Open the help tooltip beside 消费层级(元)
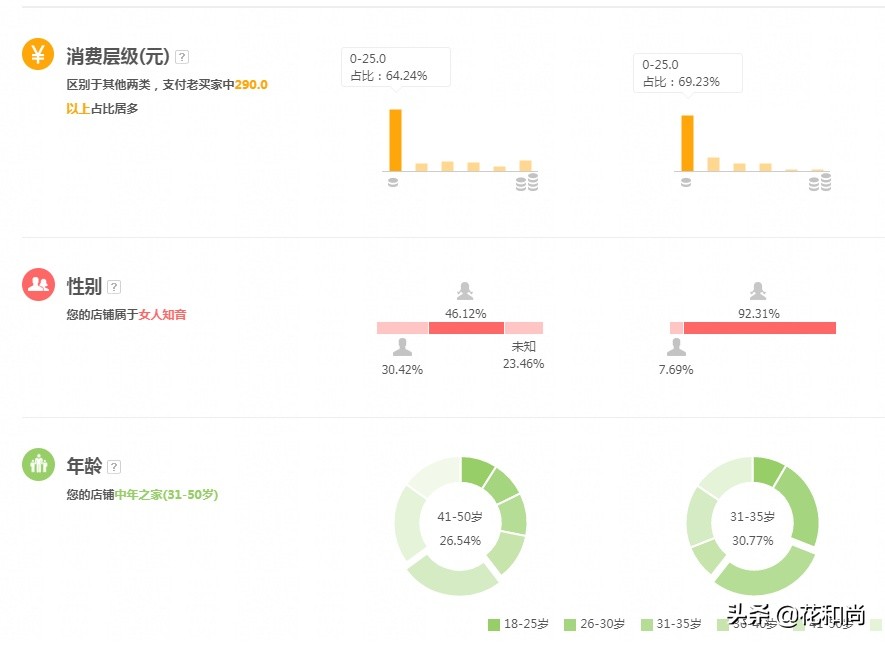This screenshot has height=645, width=885. pyautogui.click(x=180, y=57)
